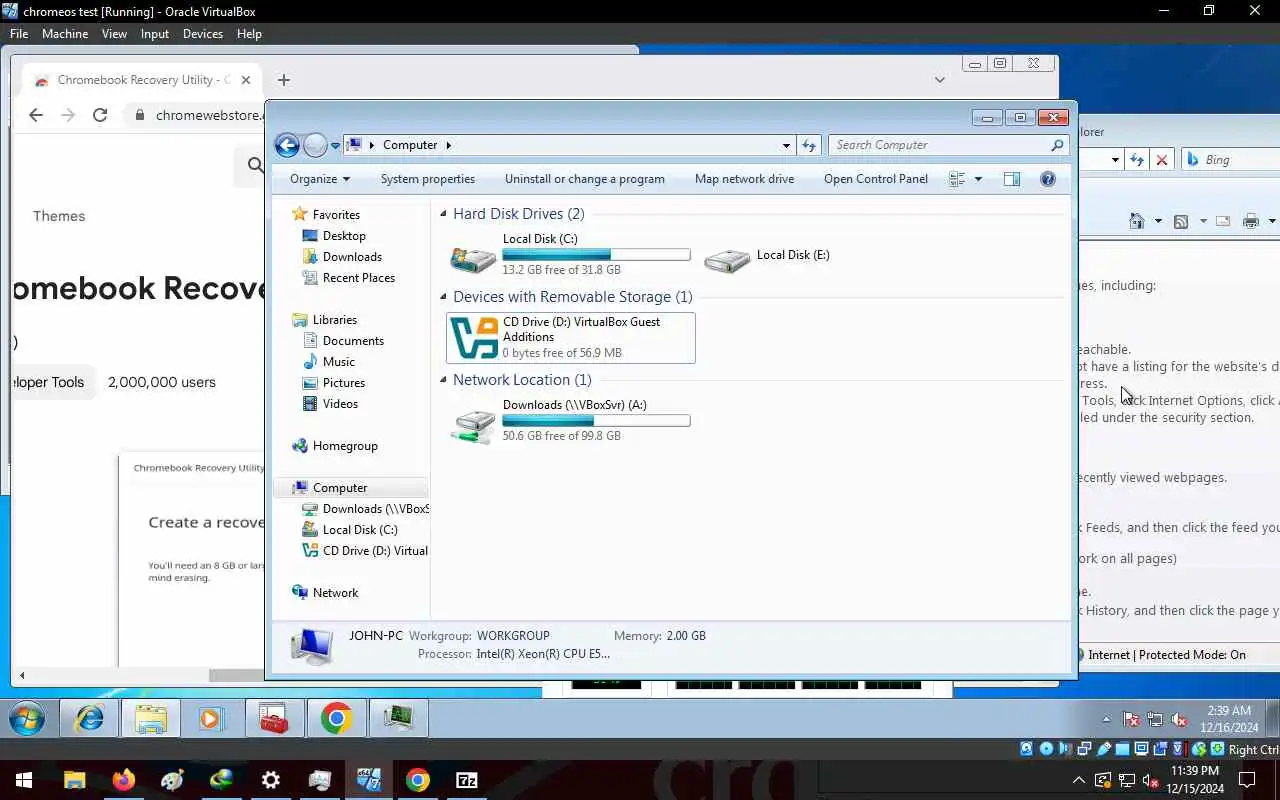Select Uninstall or change a program

584,179
